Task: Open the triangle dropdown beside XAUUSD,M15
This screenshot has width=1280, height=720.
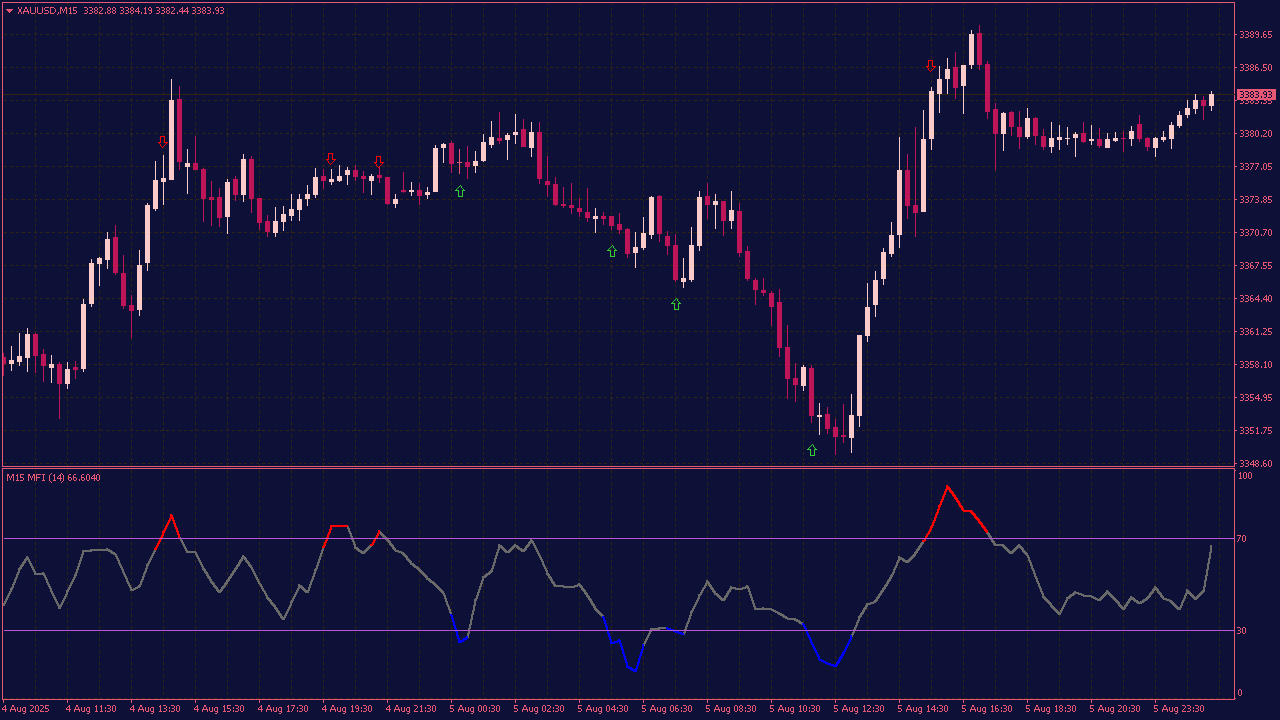Action: click(x=10, y=11)
